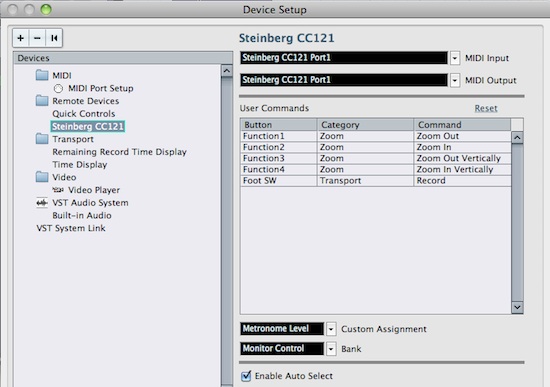Screen dimensions: 550x387
Task: Open the MIDI Output dropdown arrow
Action: point(455,80)
